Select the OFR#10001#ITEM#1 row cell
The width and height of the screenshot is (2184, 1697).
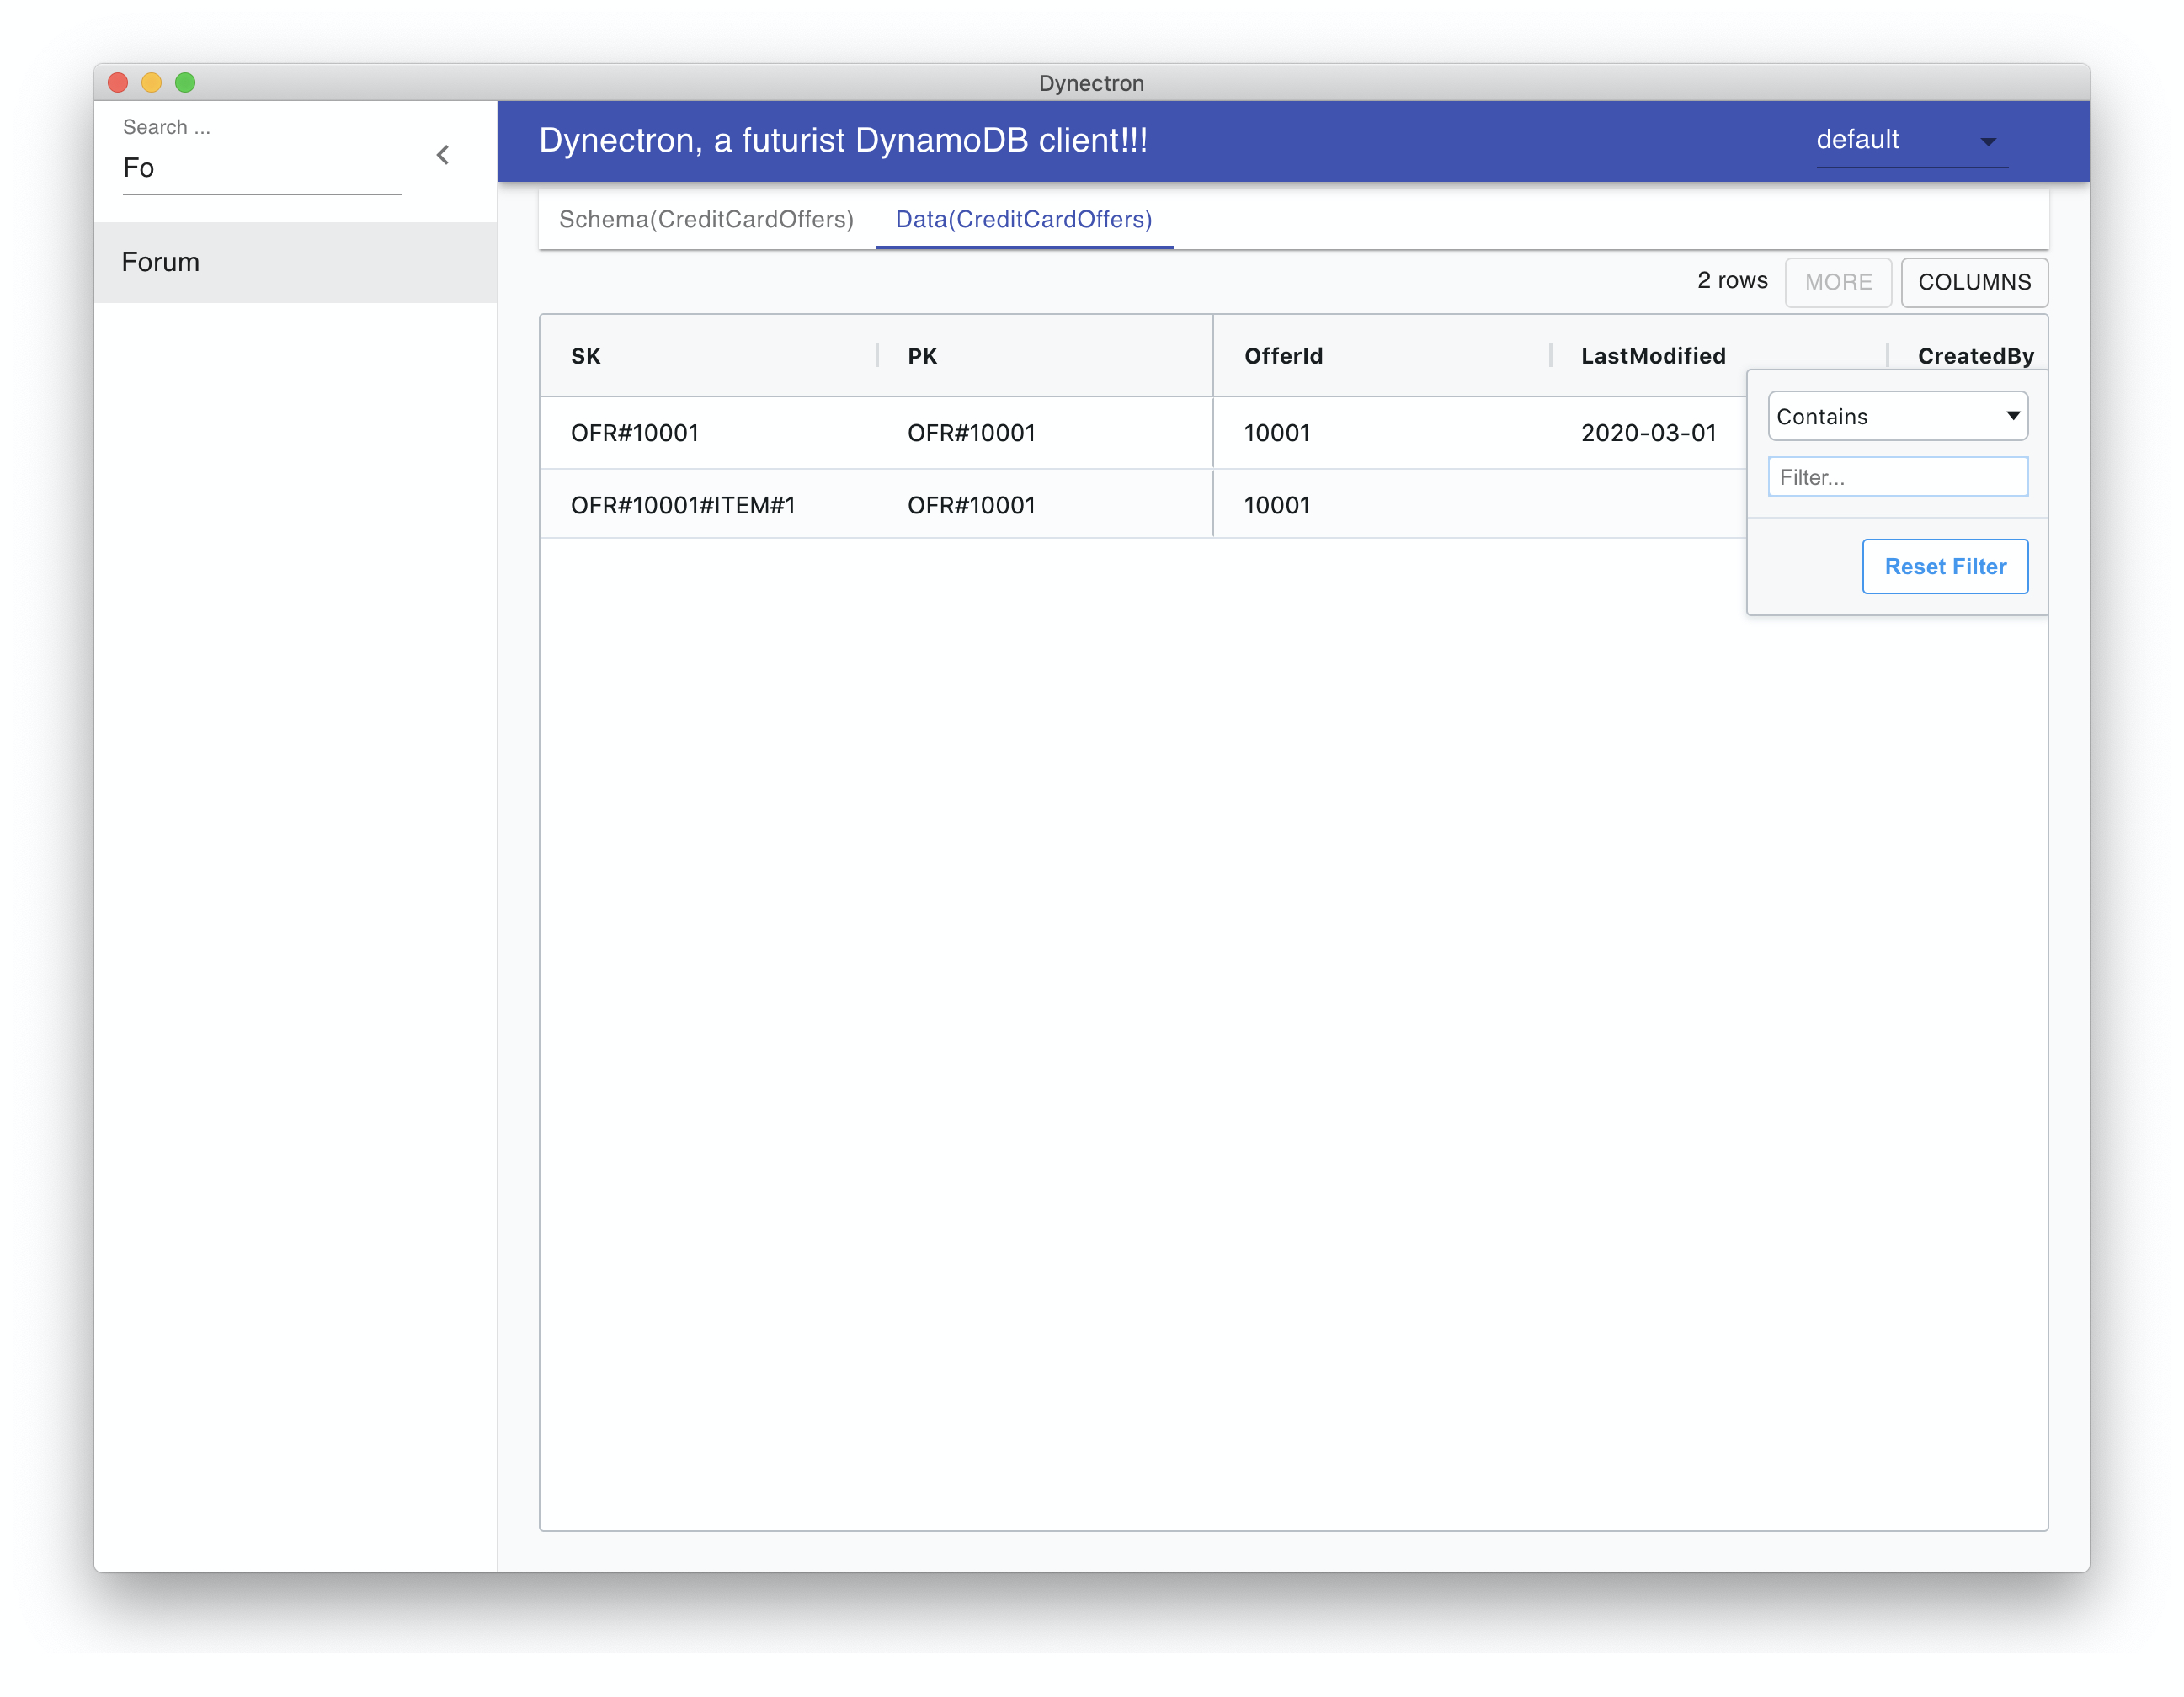[x=683, y=505]
